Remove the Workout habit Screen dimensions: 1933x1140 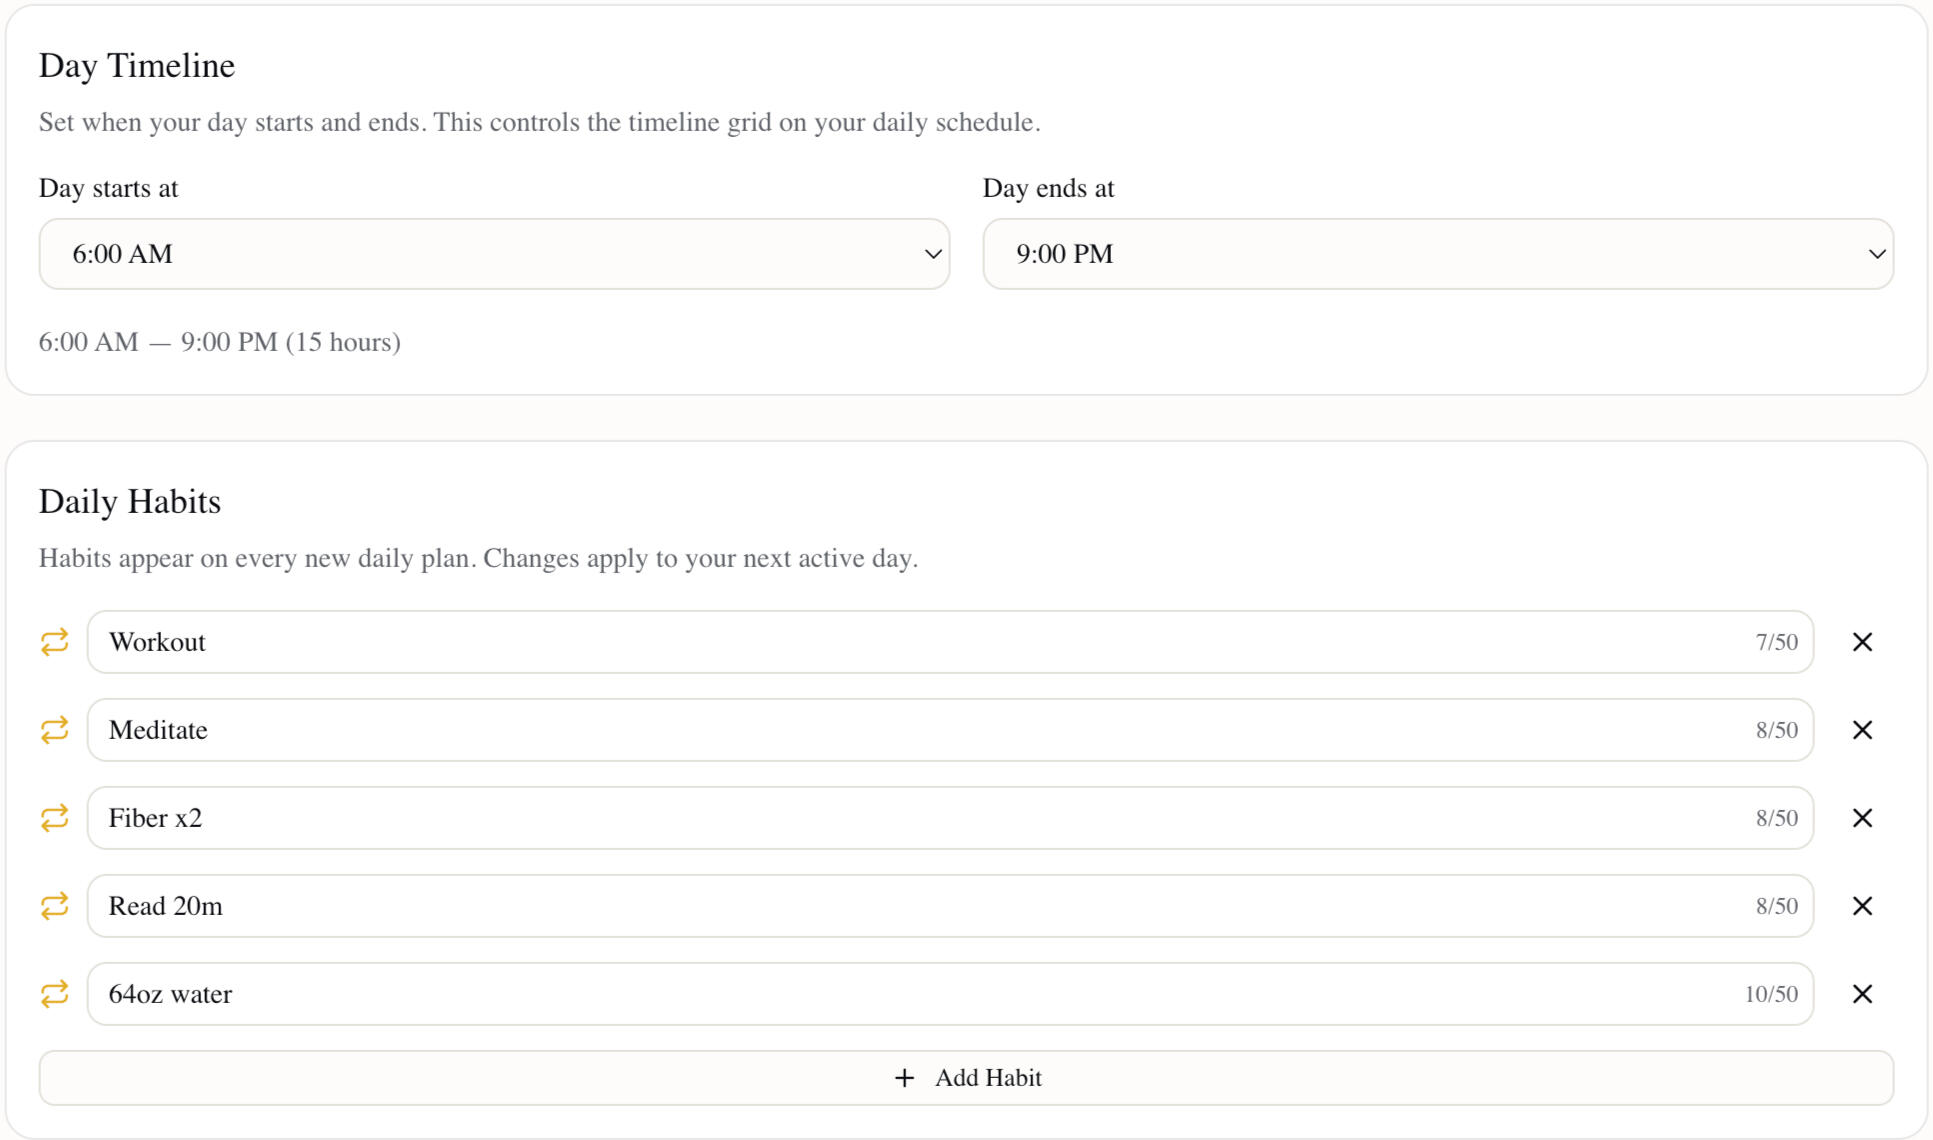click(x=1862, y=642)
